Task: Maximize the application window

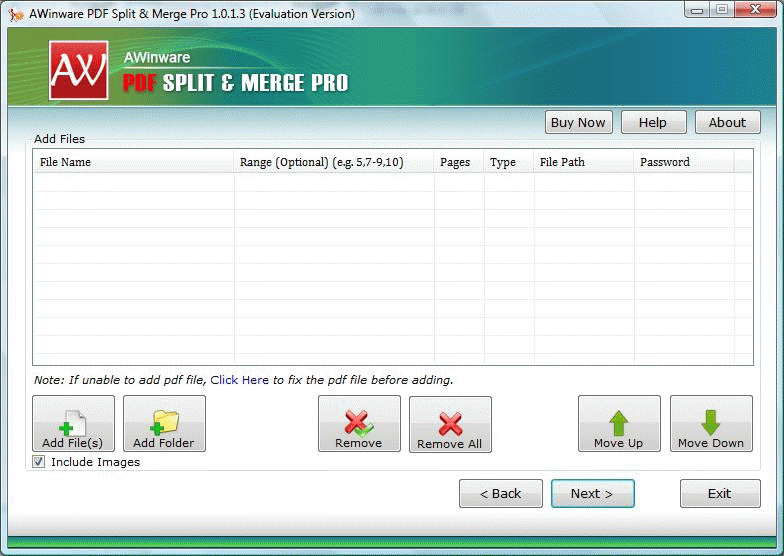Action: pos(722,10)
